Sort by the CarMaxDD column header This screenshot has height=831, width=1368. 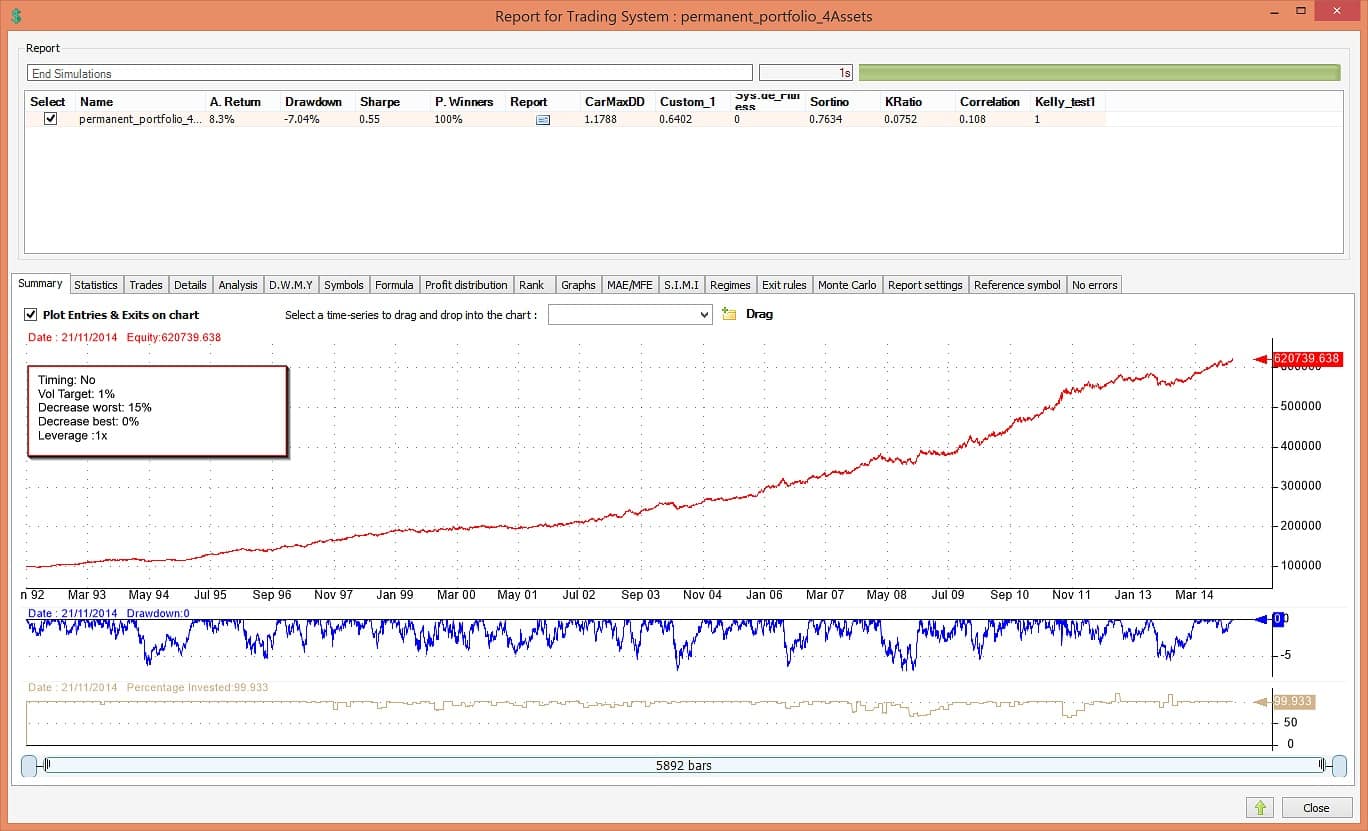(617, 102)
